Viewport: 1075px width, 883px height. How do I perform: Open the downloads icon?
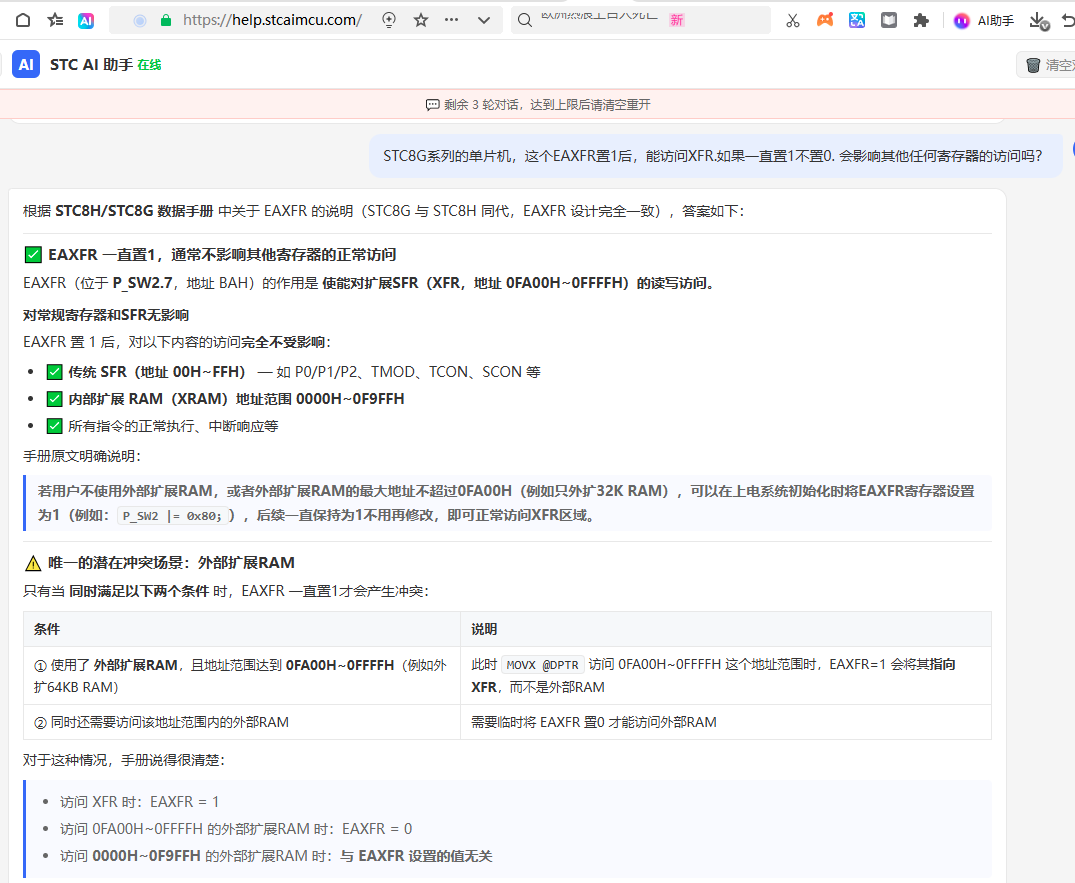pyautogui.click(x=1039, y=21)
